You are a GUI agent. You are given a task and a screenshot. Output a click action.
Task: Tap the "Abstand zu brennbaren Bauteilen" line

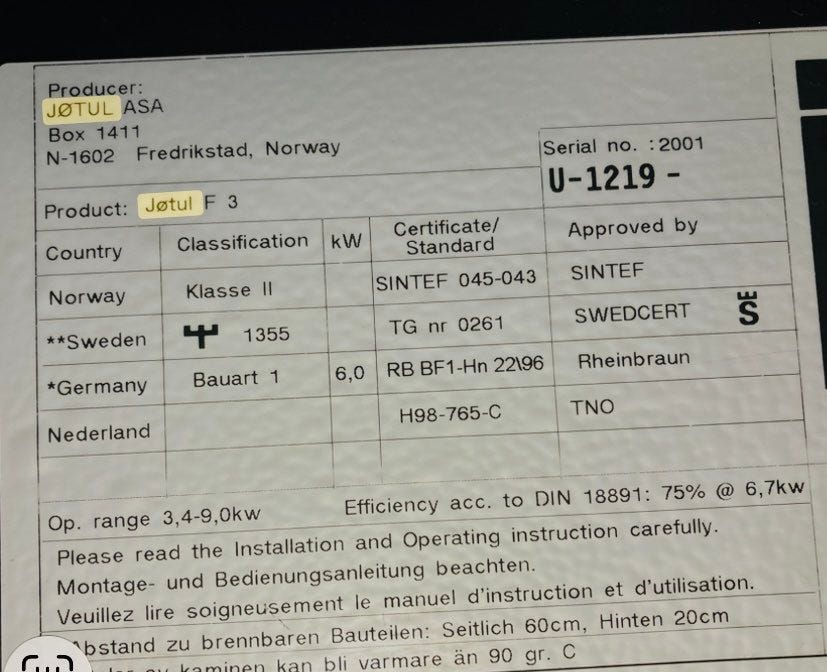[400, 632]
